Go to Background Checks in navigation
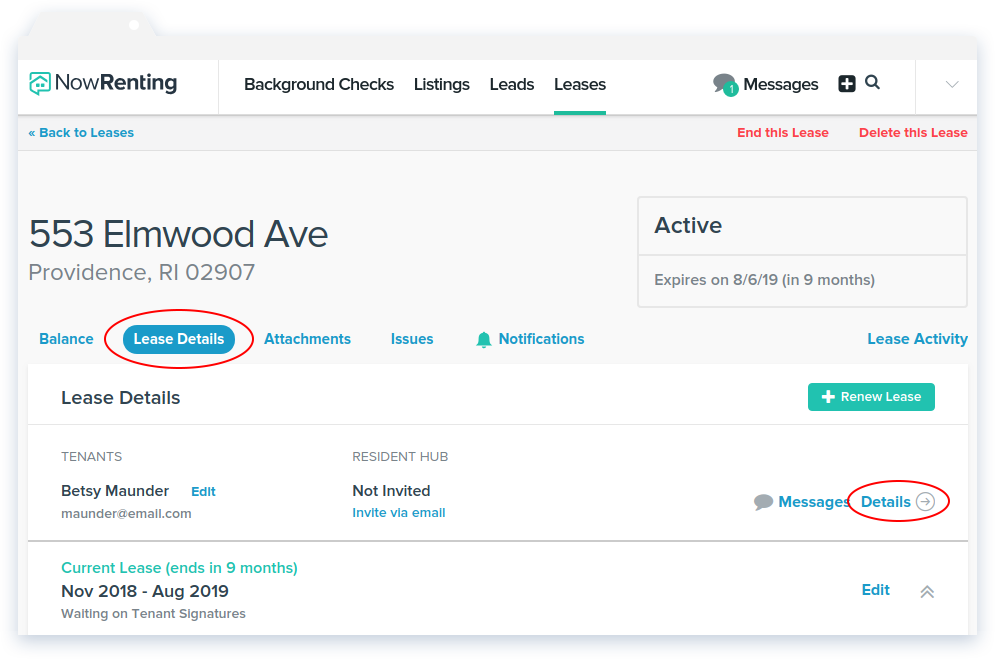This screenshot has width=995, height=659. (x=319, y=84)
